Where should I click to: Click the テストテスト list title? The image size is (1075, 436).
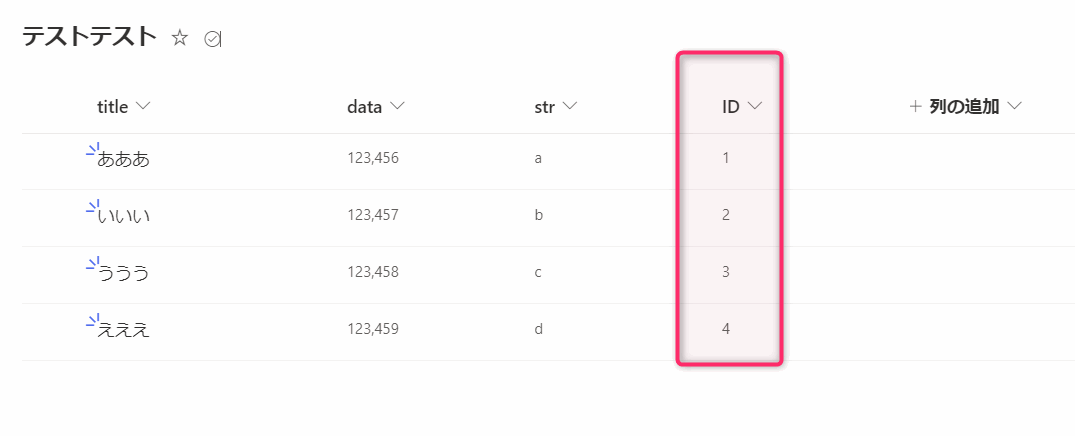pos(90,37)
